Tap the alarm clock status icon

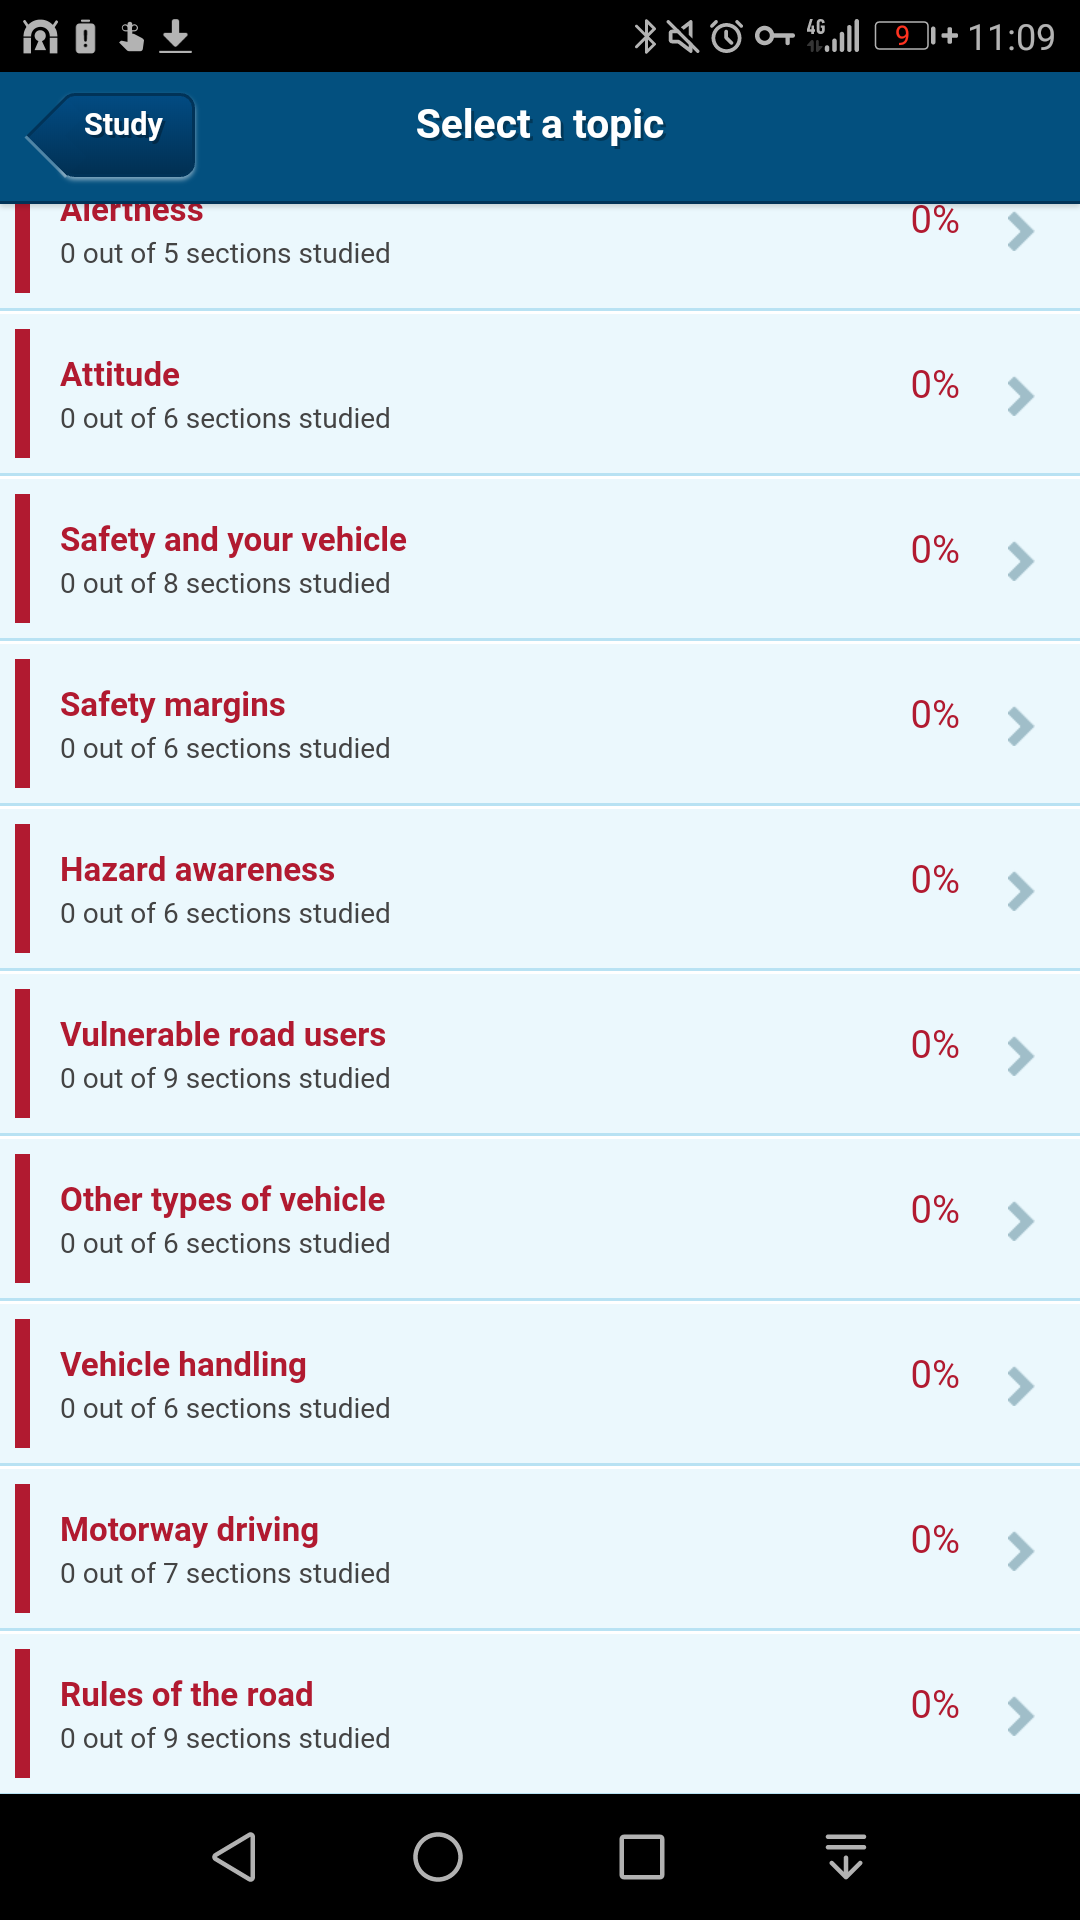[x=727, y=37]
